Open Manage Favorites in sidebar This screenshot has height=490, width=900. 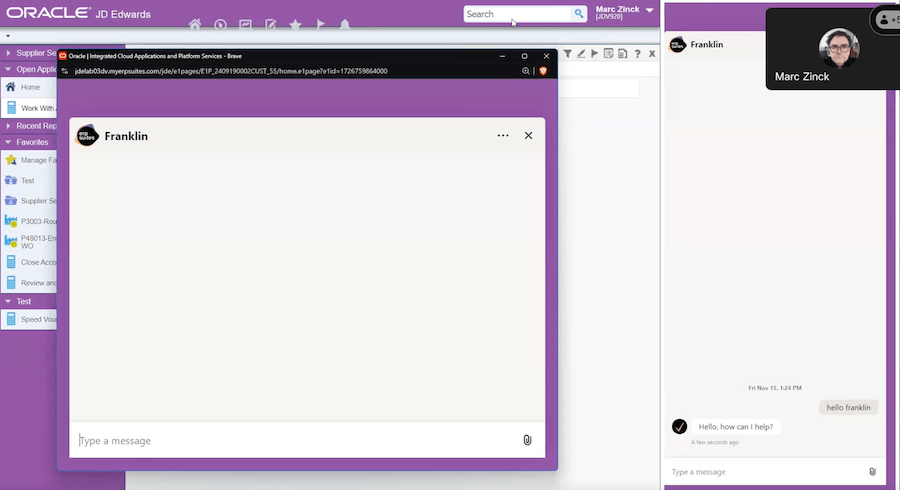(30, 160)
